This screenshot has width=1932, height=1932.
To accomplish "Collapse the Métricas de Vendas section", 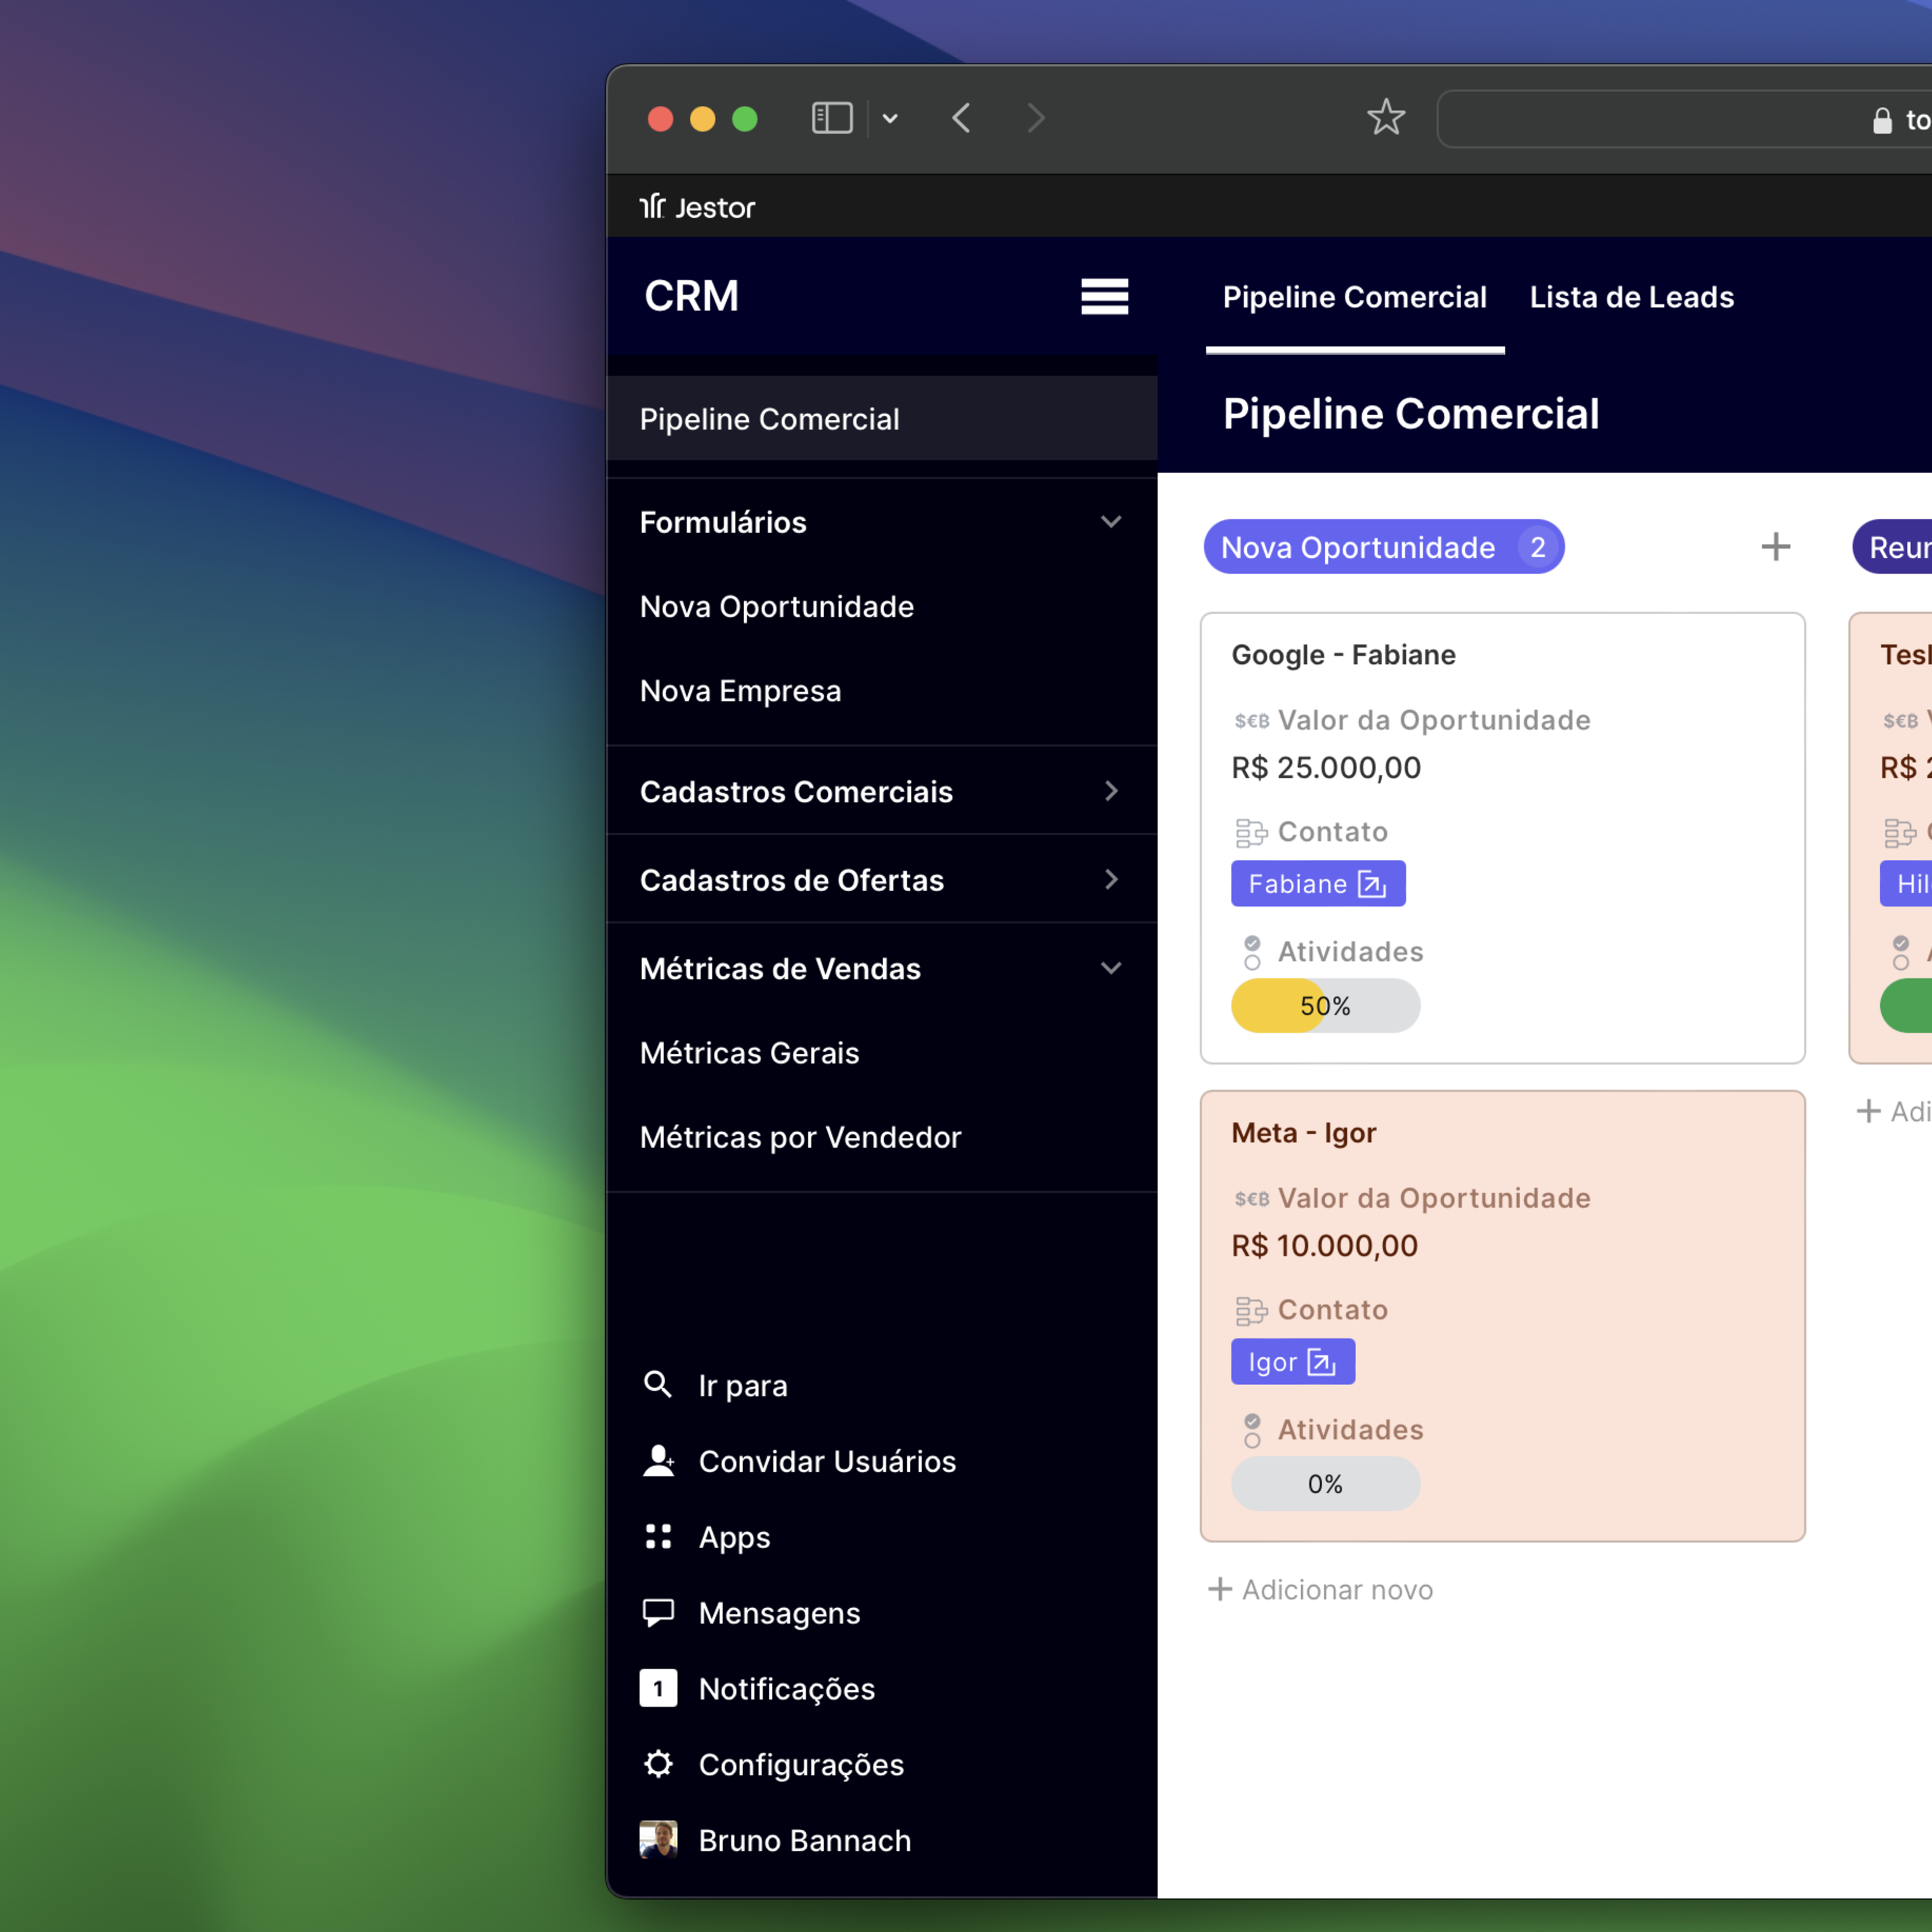I will tap(1110, 968).
